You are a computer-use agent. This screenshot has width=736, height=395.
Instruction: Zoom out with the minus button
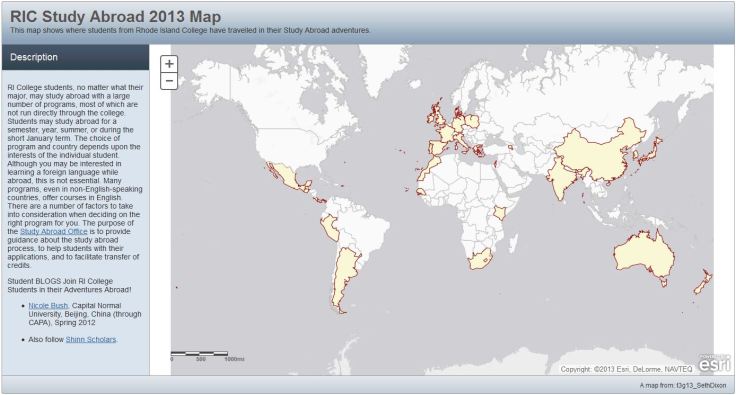tap(169, 81)
